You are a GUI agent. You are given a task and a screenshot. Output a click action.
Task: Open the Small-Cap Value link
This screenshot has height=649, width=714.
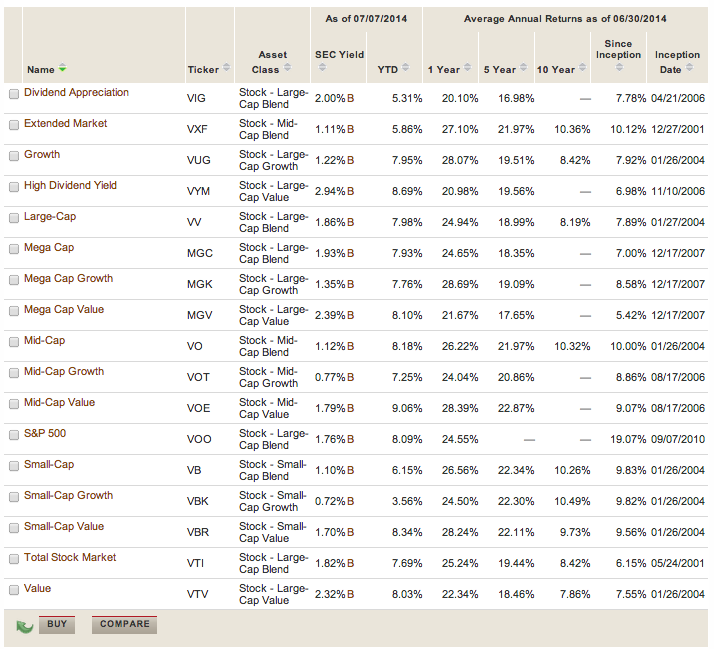point(64,526)
